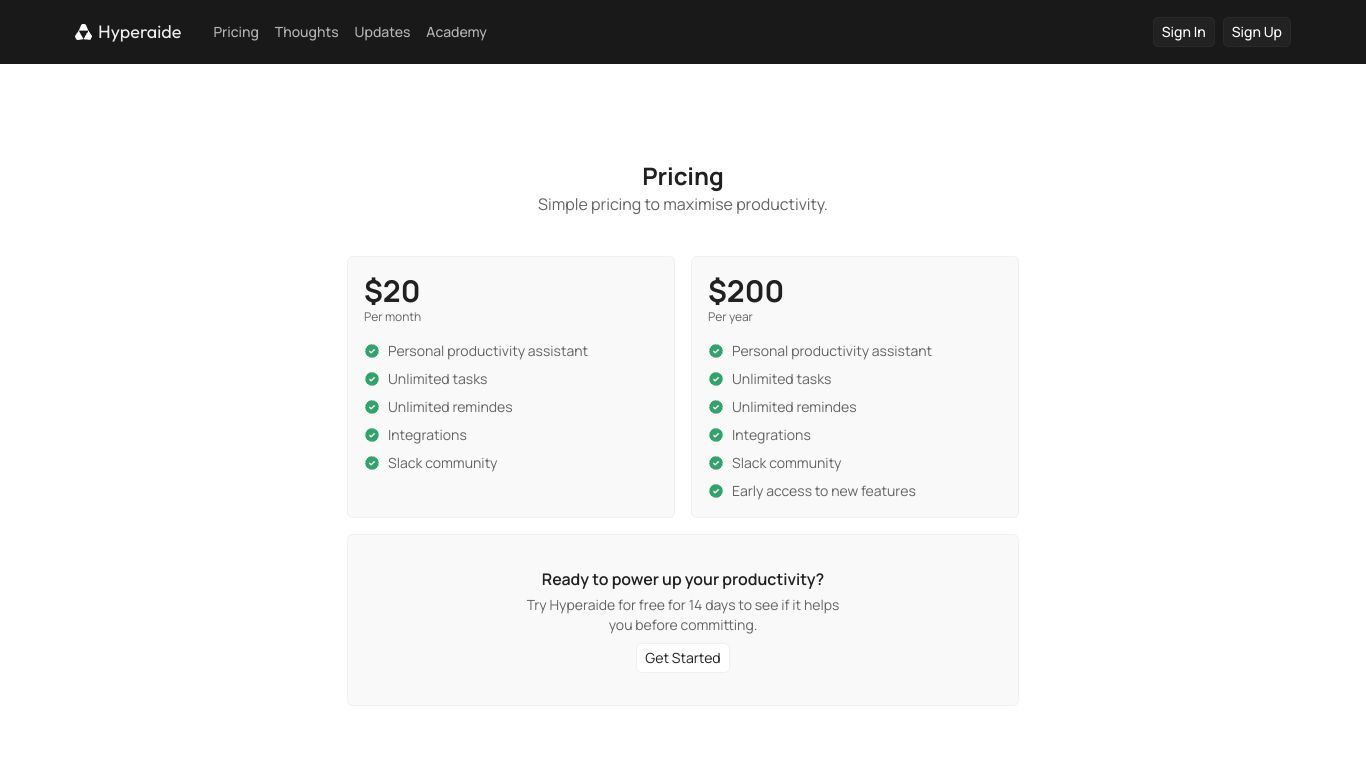Click checkmark icon beside monthly Unlimited tasks
The image size is (1366, 768).
tap(372, 379)
